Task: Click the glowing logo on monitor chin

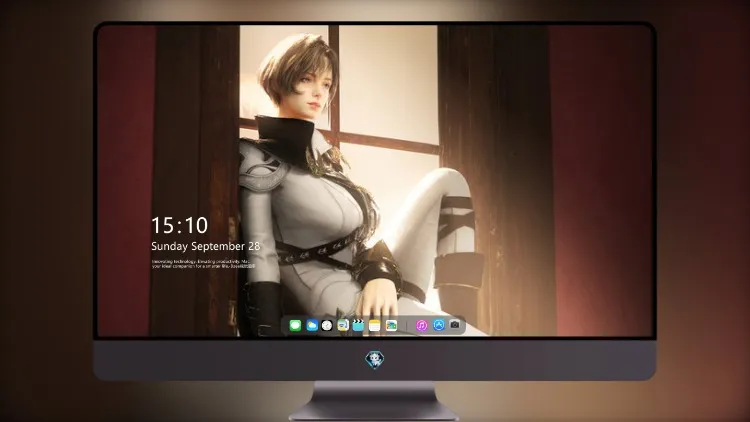Action: coord(375,360)
